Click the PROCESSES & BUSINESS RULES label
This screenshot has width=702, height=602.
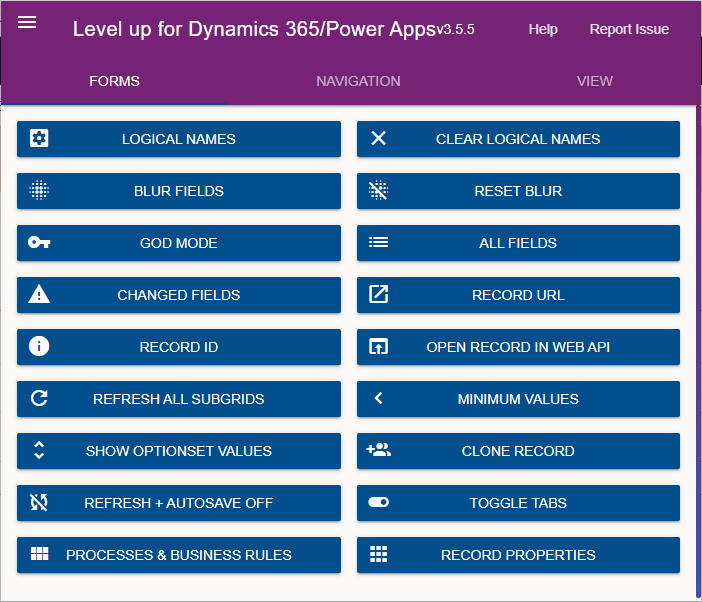coord(179,555)
